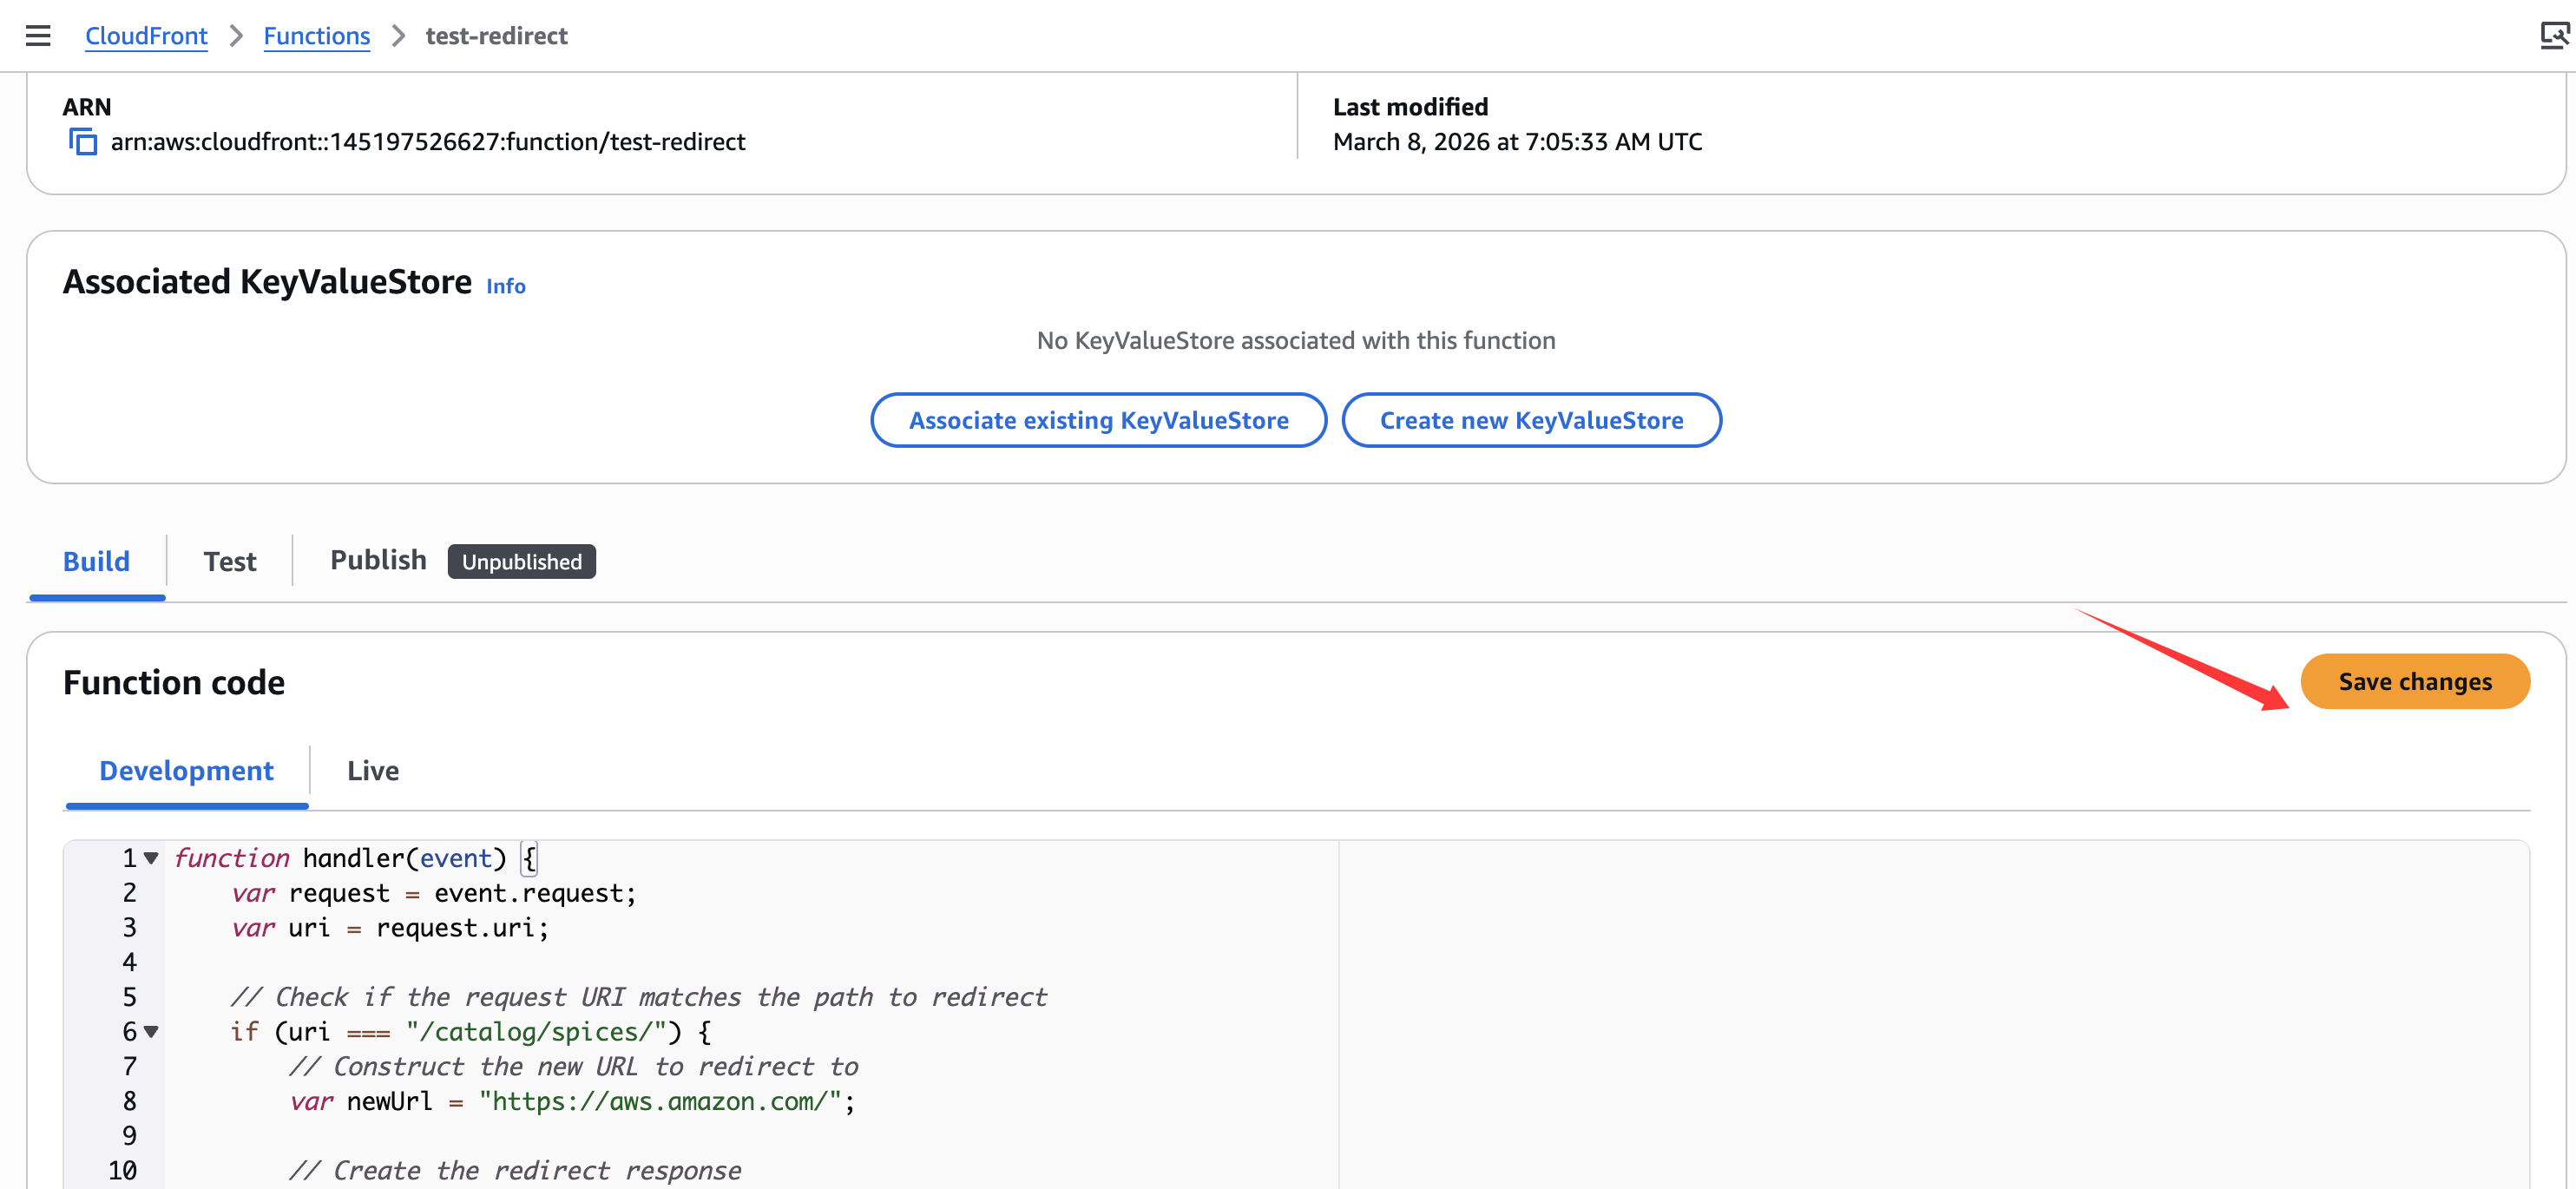Click the test-redirect breadcrumb text
Screen dimensions: 2576x1189
496,36
